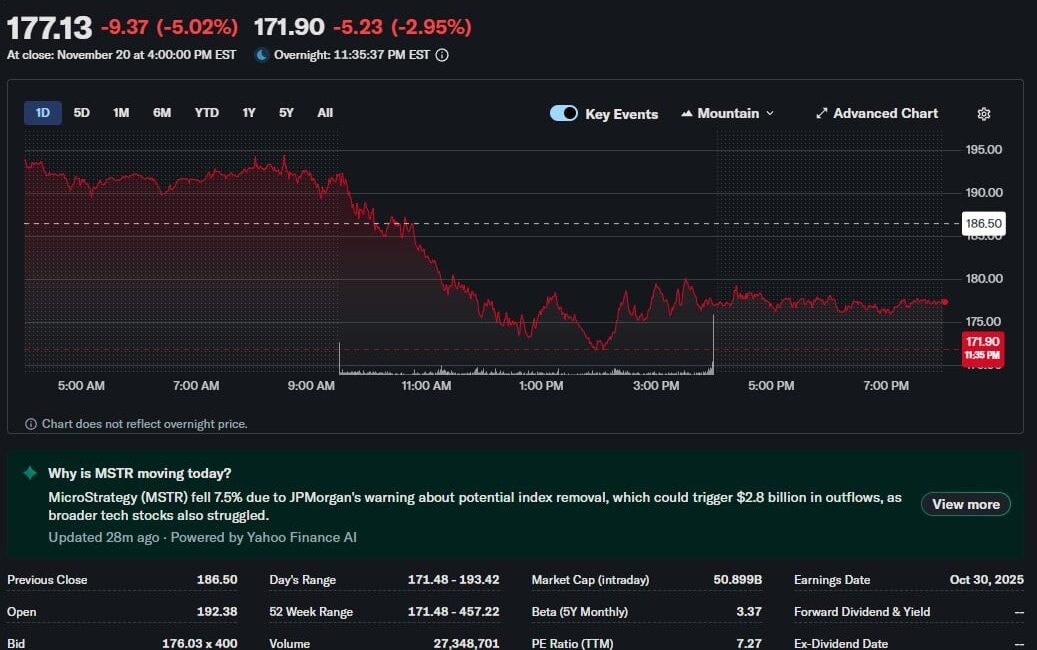Screen dimensions: 1037x650
Task: Click the info icon beside chart disclaimer
Action: pos(31,424)
